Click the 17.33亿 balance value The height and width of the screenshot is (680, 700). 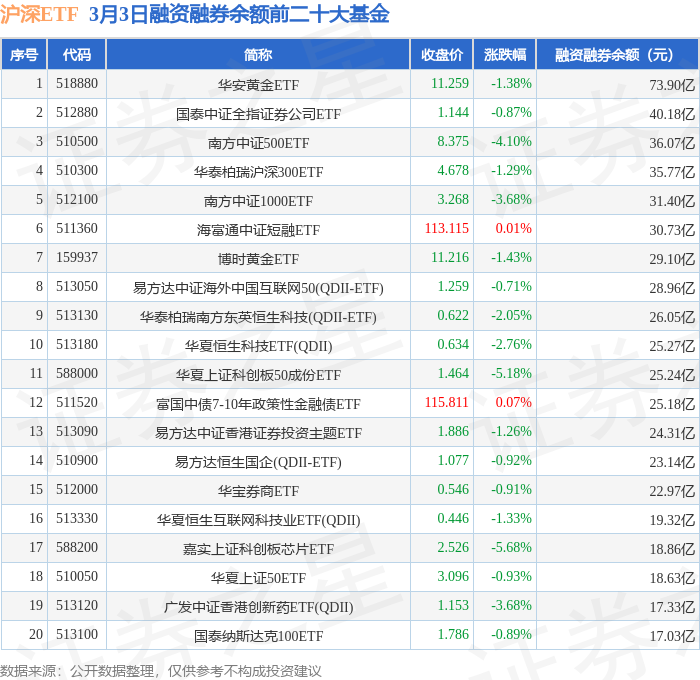(672, 607)
